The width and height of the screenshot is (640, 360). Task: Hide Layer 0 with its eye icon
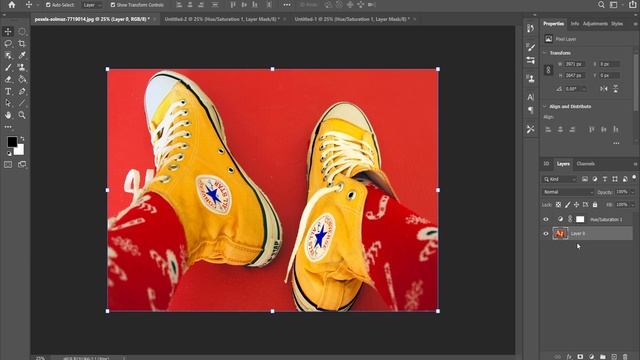[x=546, y=234]
